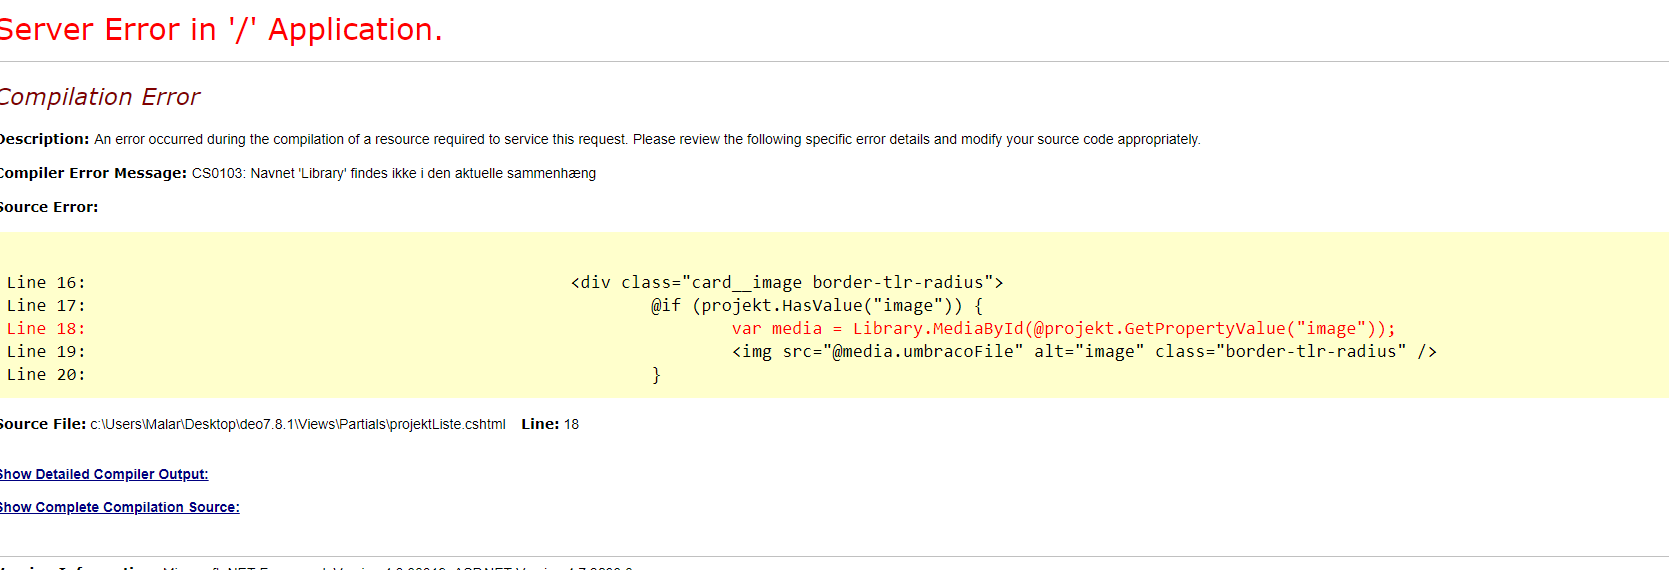The height and width of the screenshot is (570, 1669).
Task: Click the Description label
Action: pyautogui.click(x=44, y=139)
